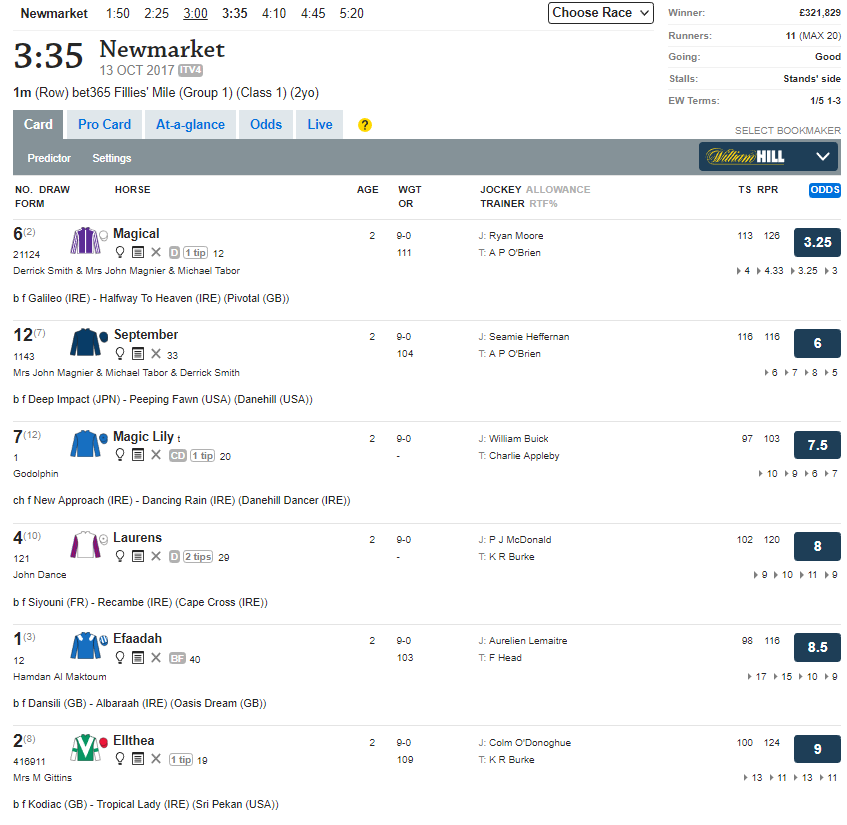Open the Choose Race dropdown
Viewport: 847px width, 825px height.
click(x=601, y=13)
